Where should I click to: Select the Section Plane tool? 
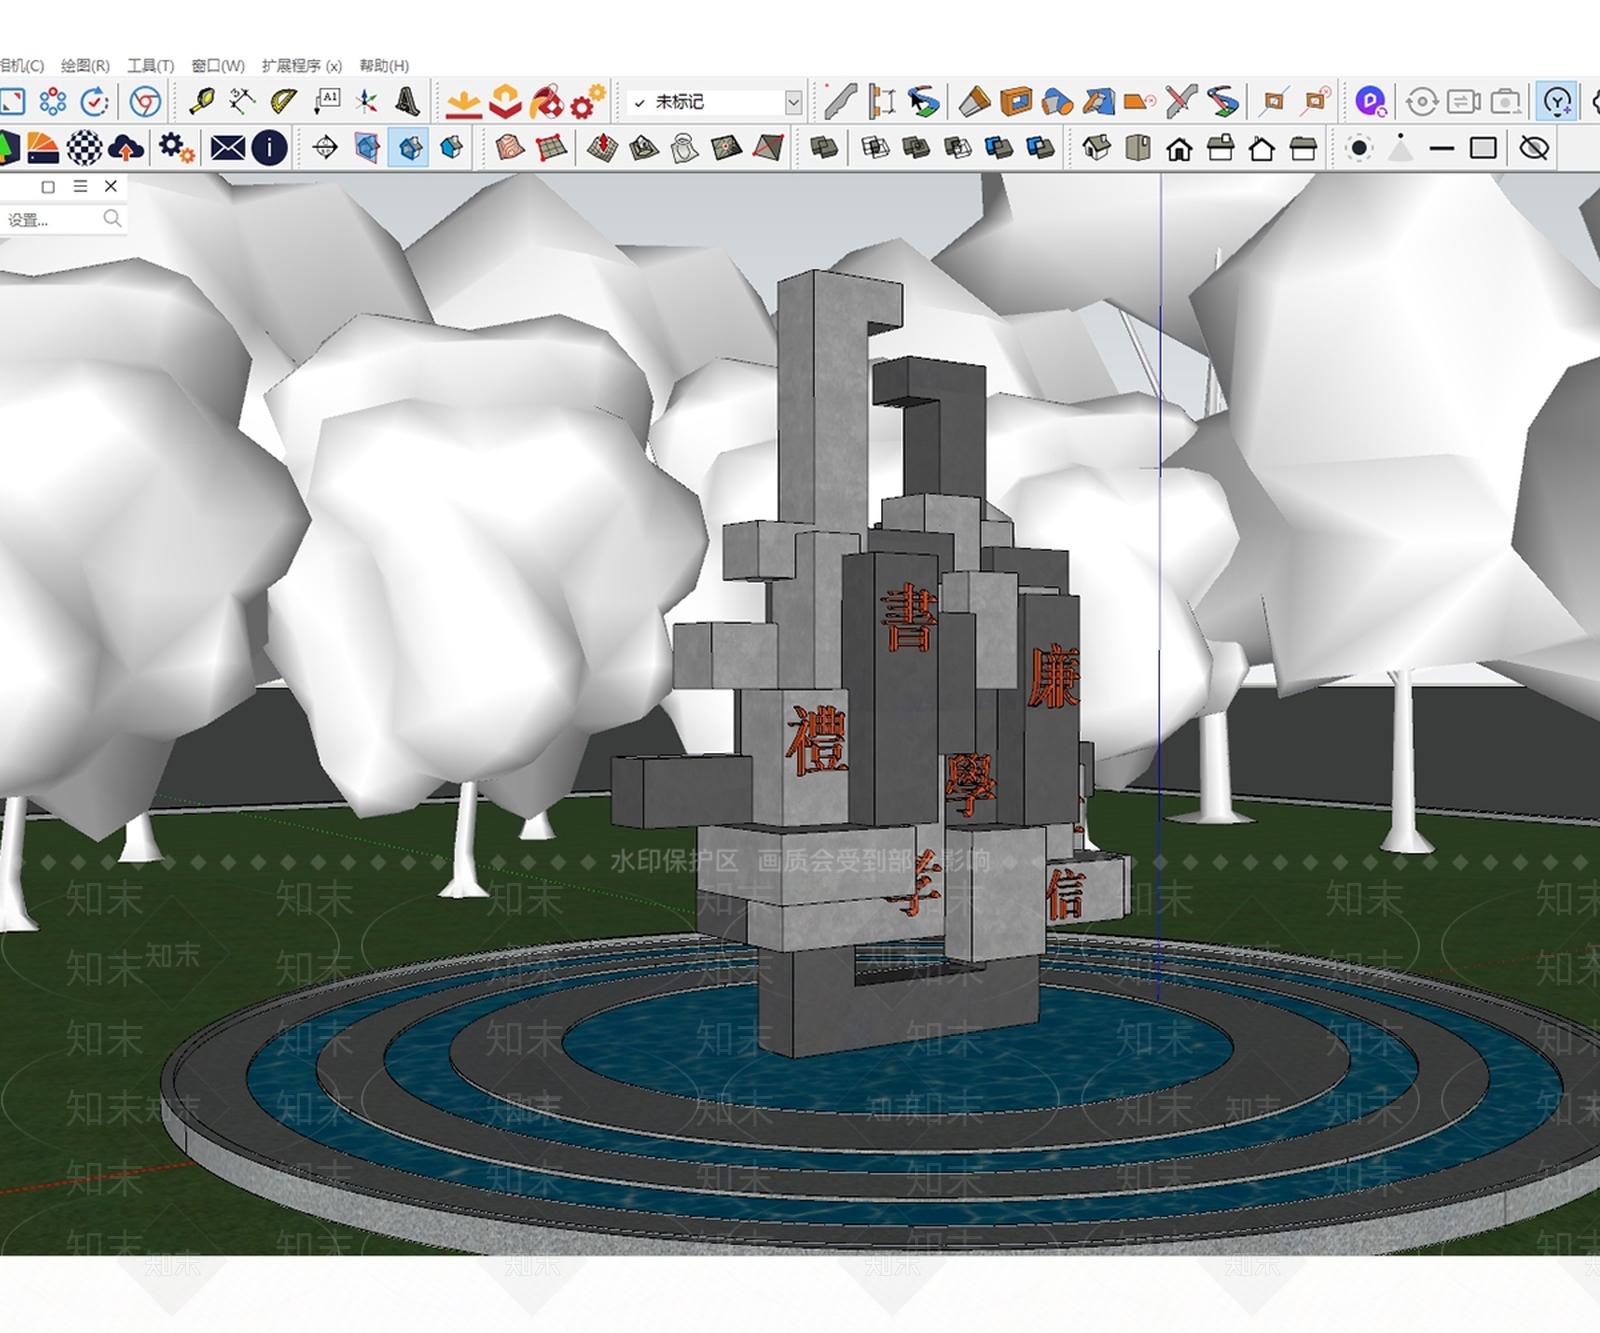[325, 148]
